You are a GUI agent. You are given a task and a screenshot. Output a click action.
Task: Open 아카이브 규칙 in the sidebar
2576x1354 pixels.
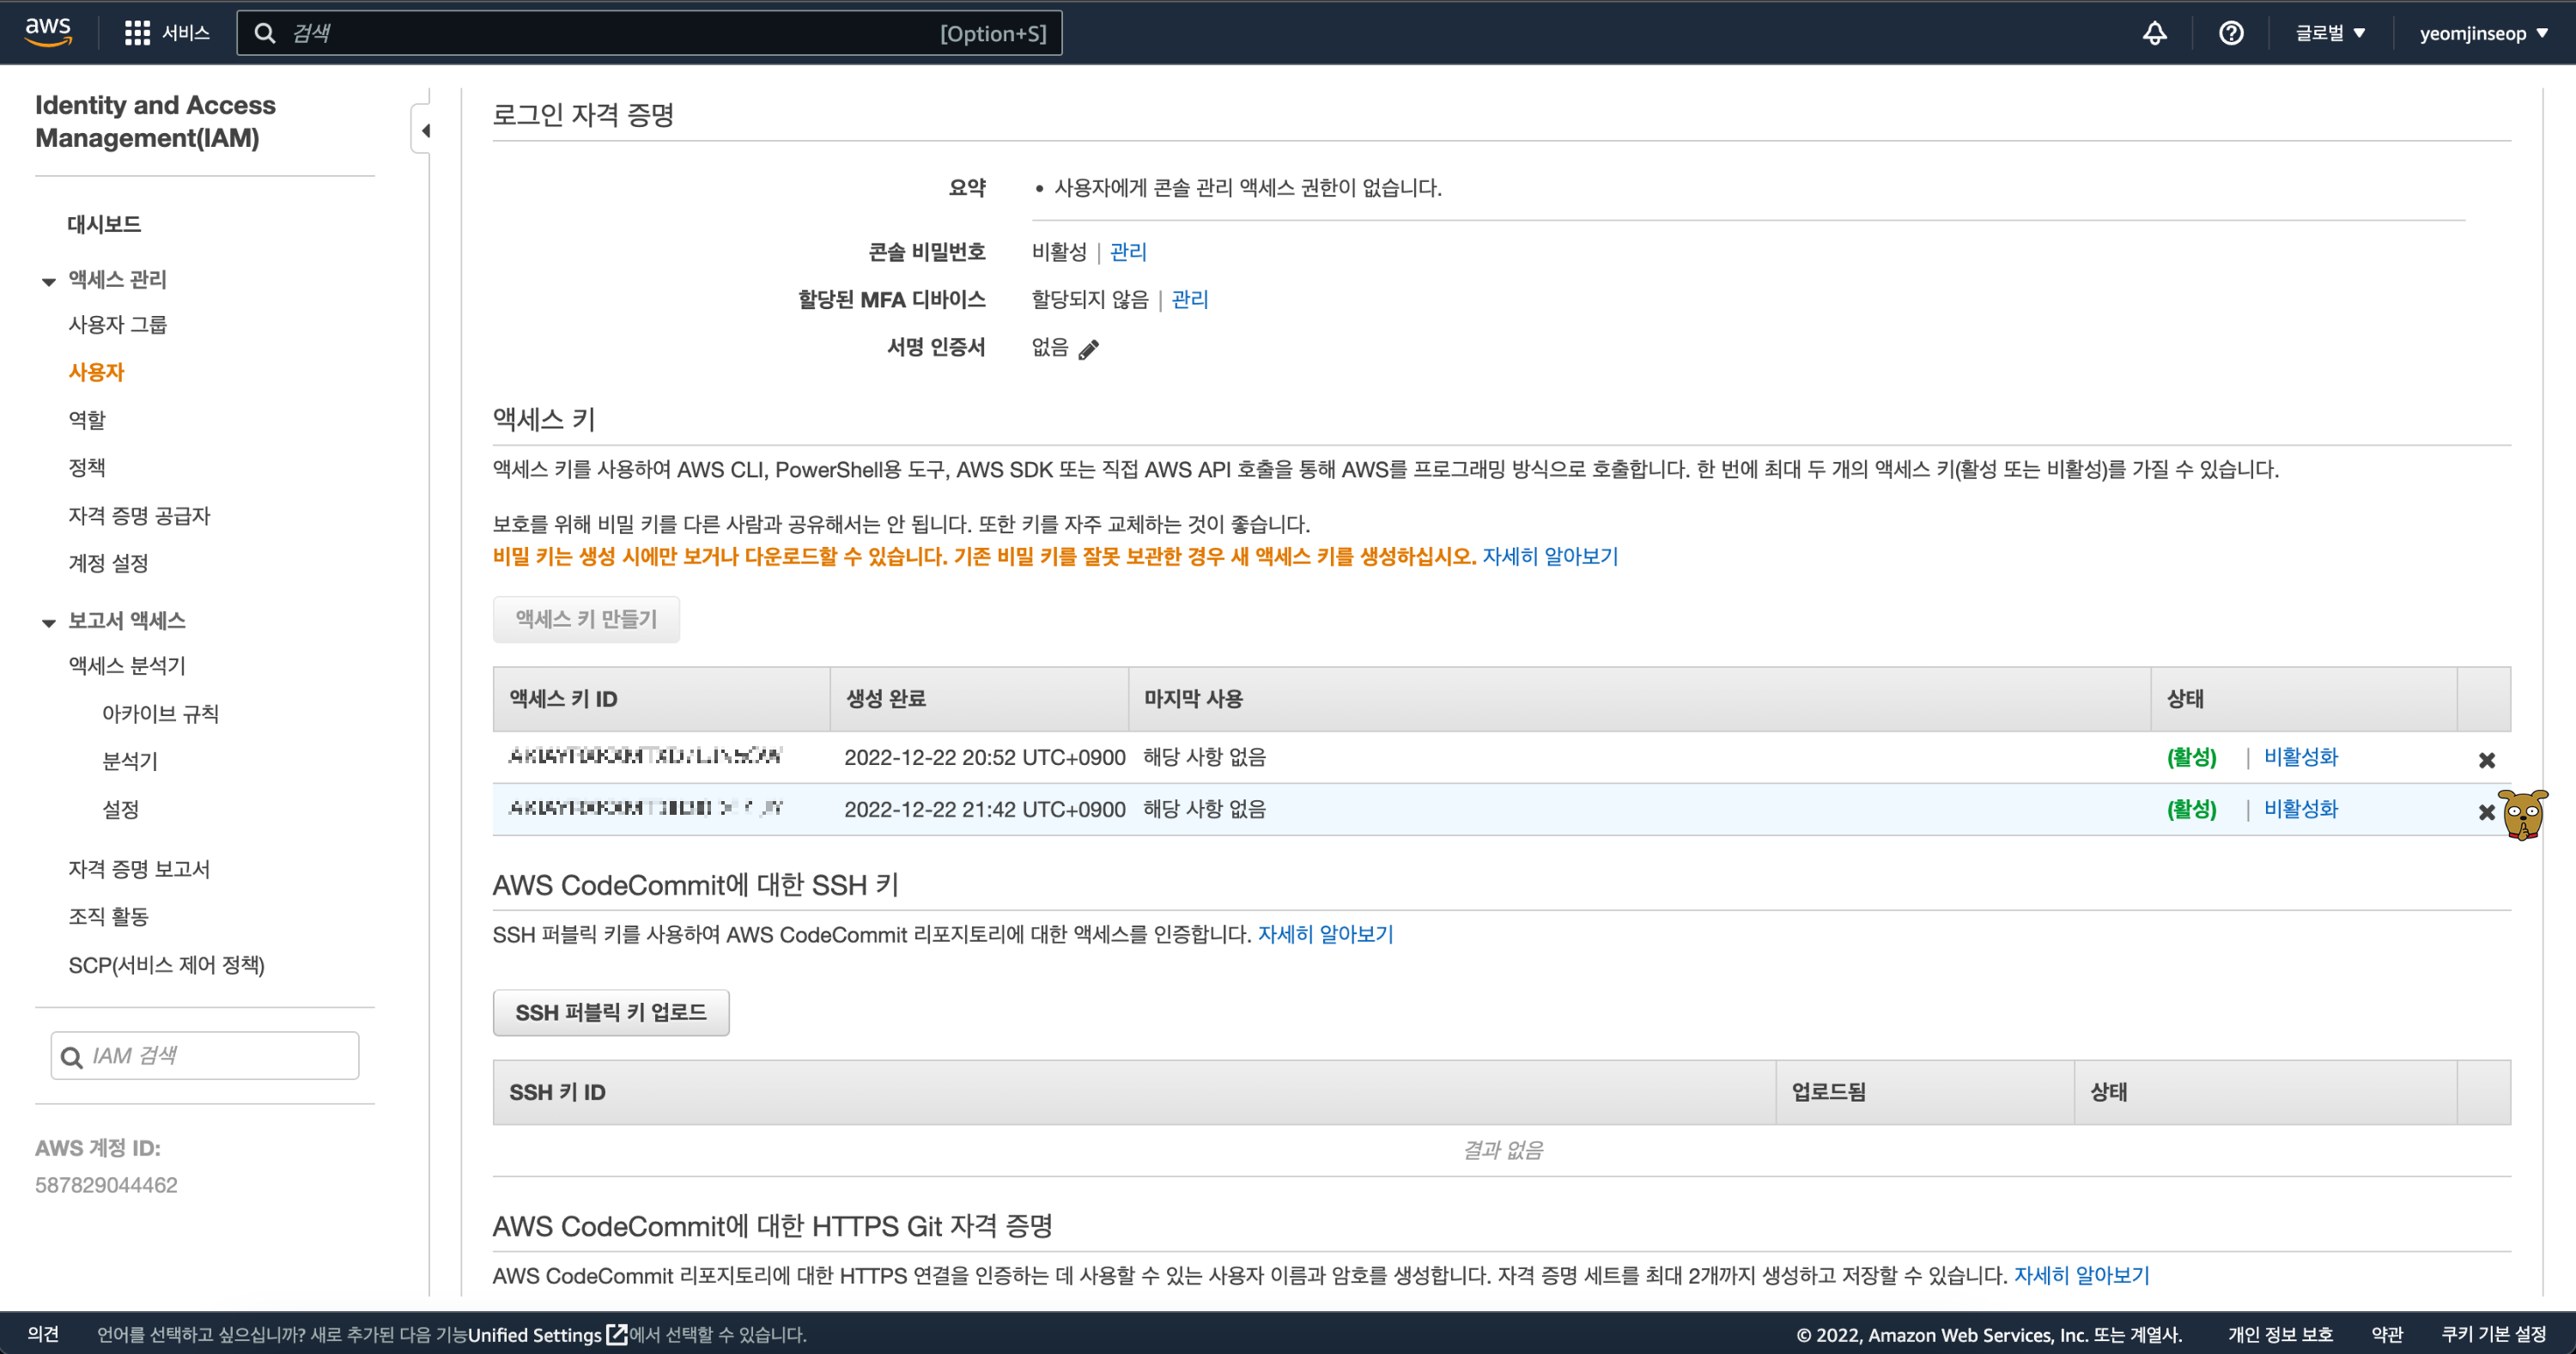coord(160,713)
